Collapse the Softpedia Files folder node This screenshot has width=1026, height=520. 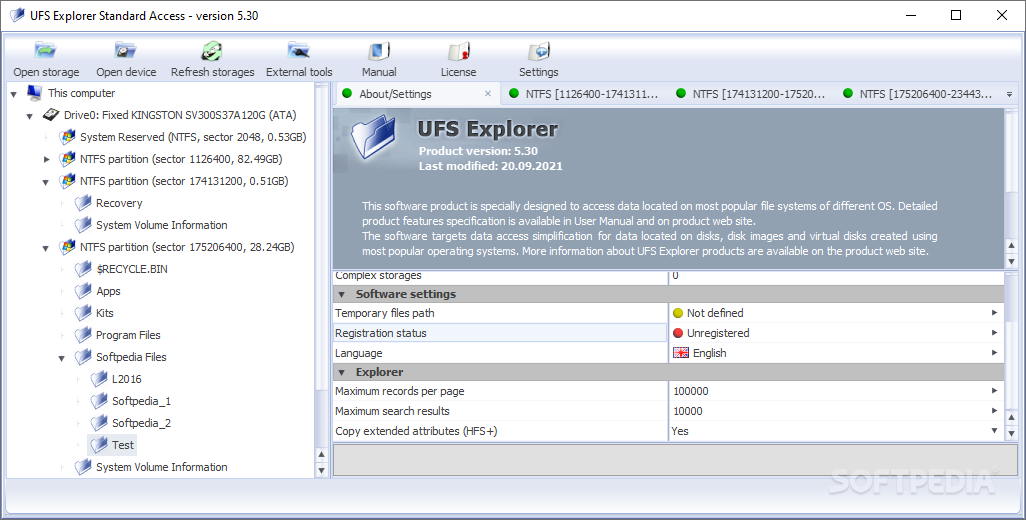pyautogui.click(x=62, y=358)
